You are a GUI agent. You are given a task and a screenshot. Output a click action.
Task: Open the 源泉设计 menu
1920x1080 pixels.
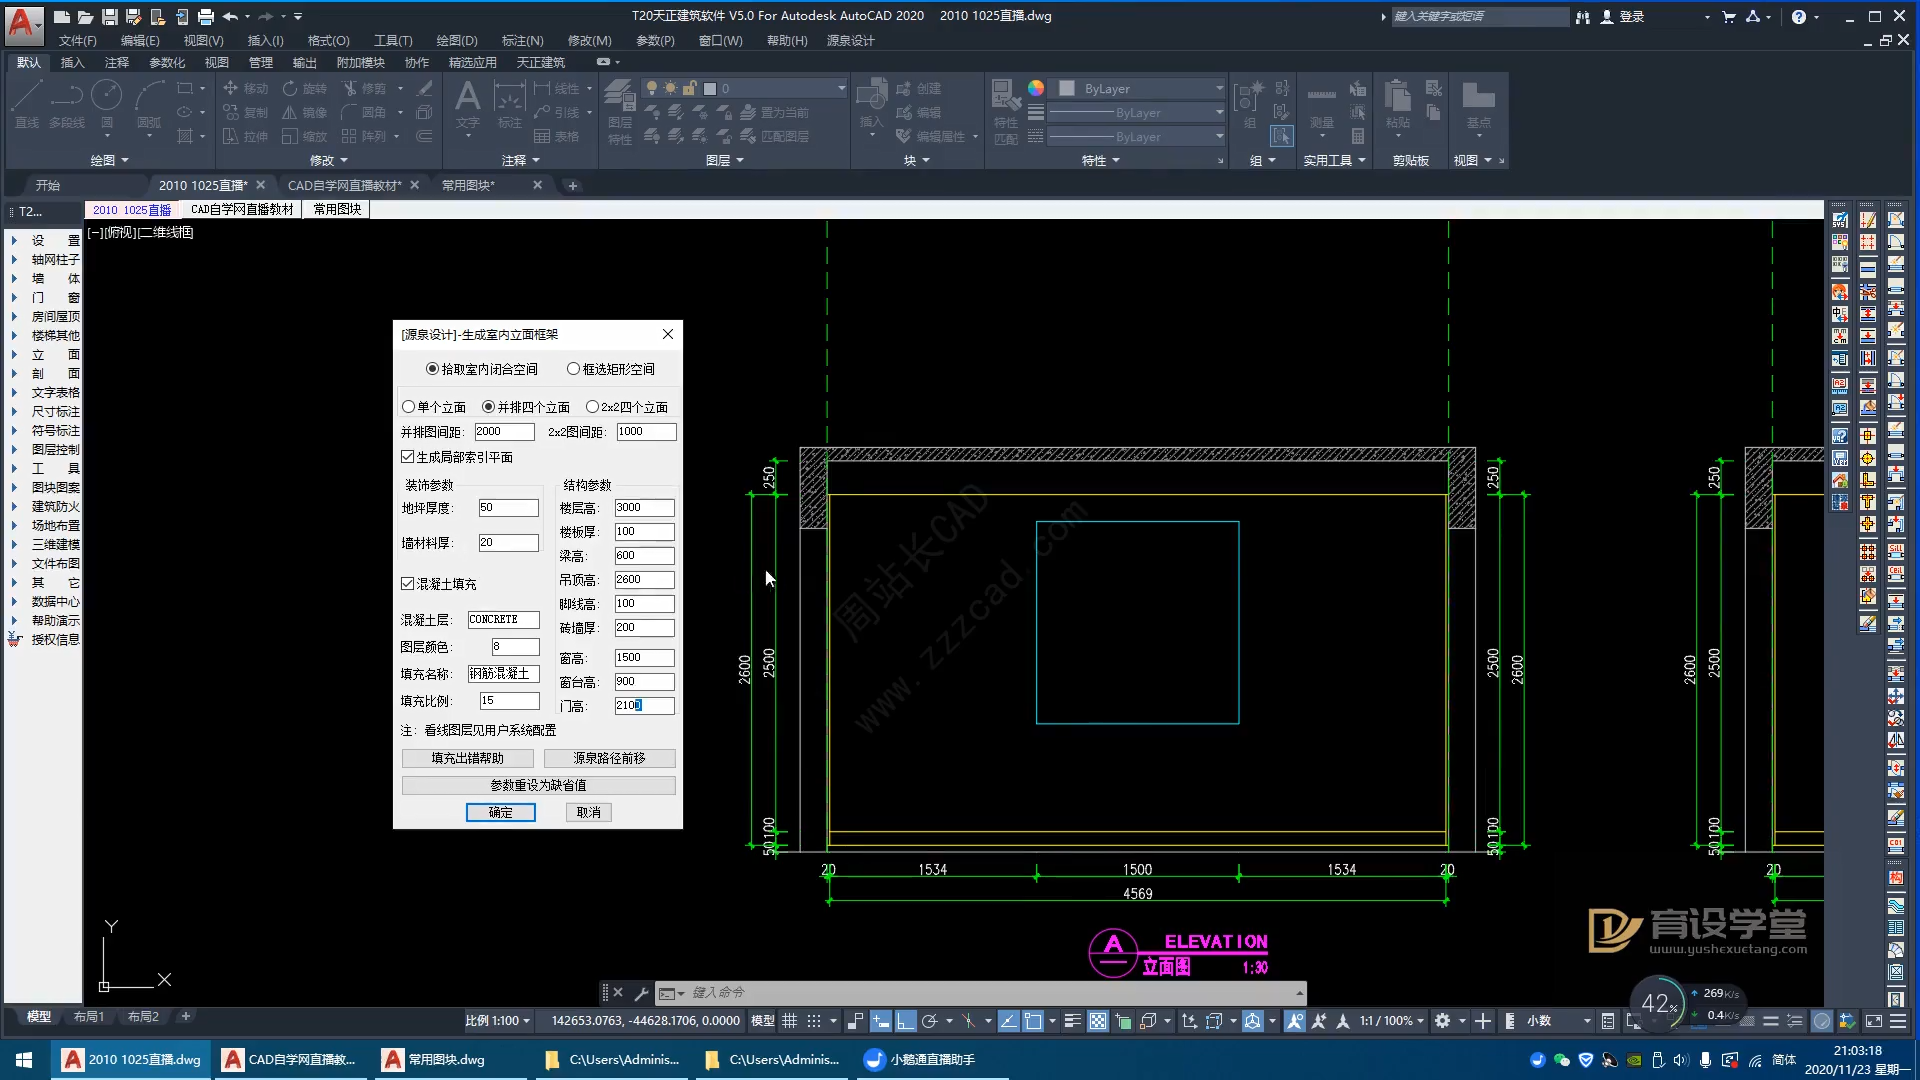coord(850,41)
